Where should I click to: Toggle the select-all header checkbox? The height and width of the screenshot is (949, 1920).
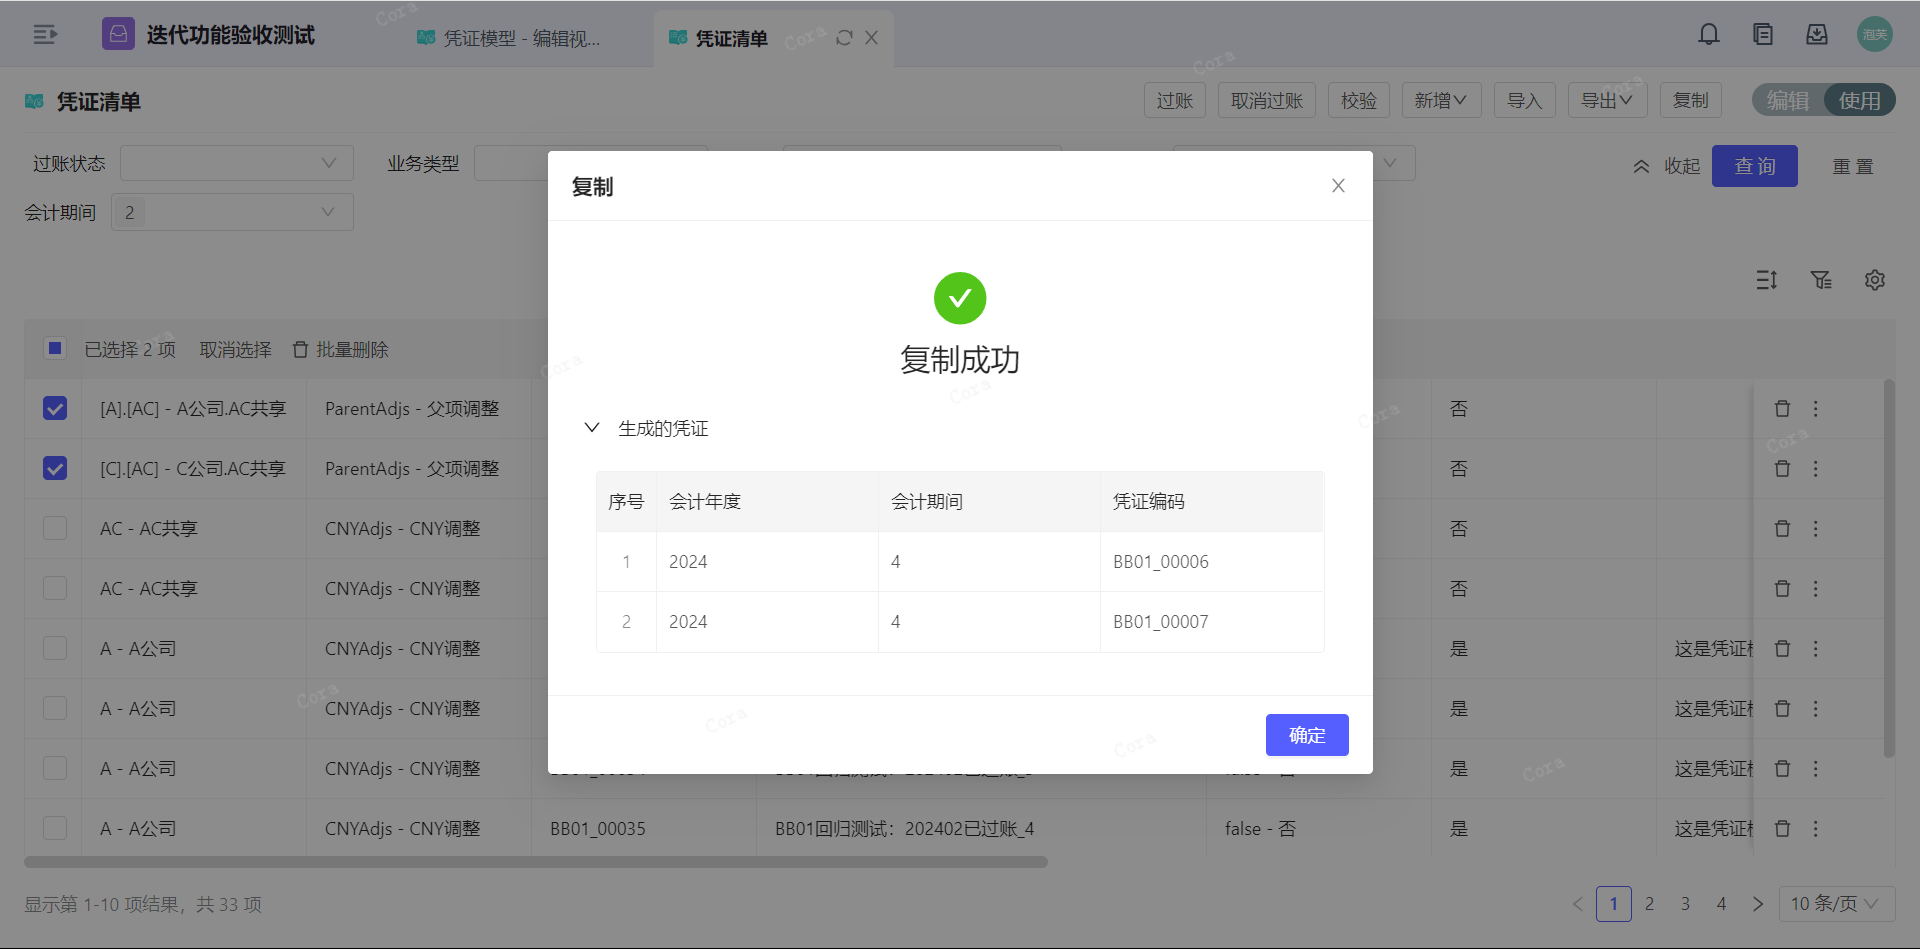(55, 349)
